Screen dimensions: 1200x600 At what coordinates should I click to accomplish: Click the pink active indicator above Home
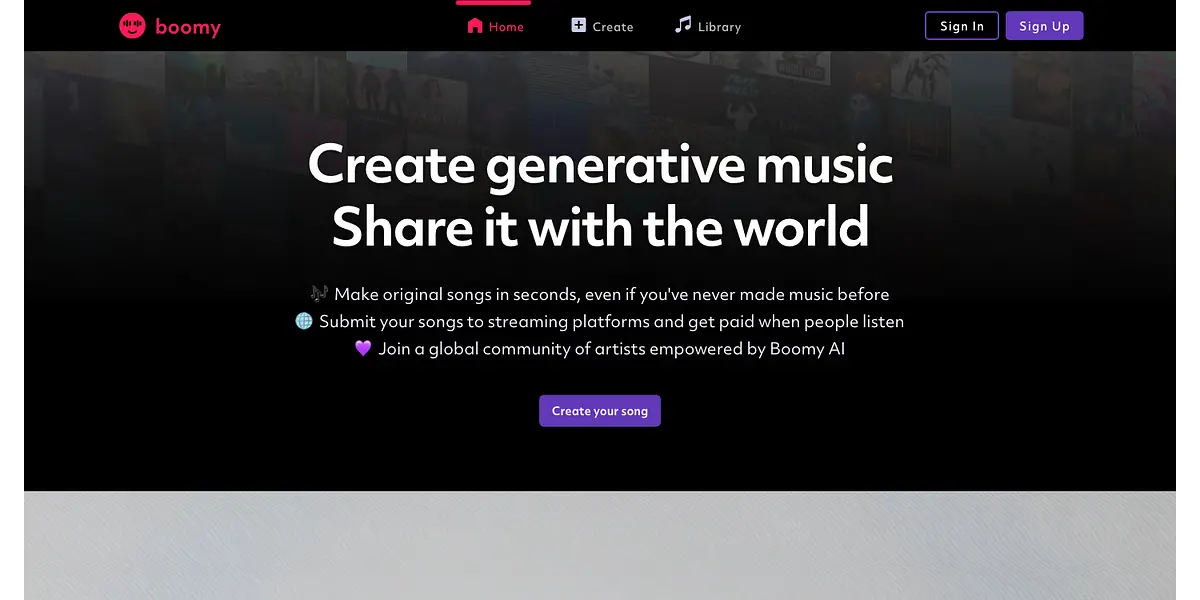[x=494, y=2]
